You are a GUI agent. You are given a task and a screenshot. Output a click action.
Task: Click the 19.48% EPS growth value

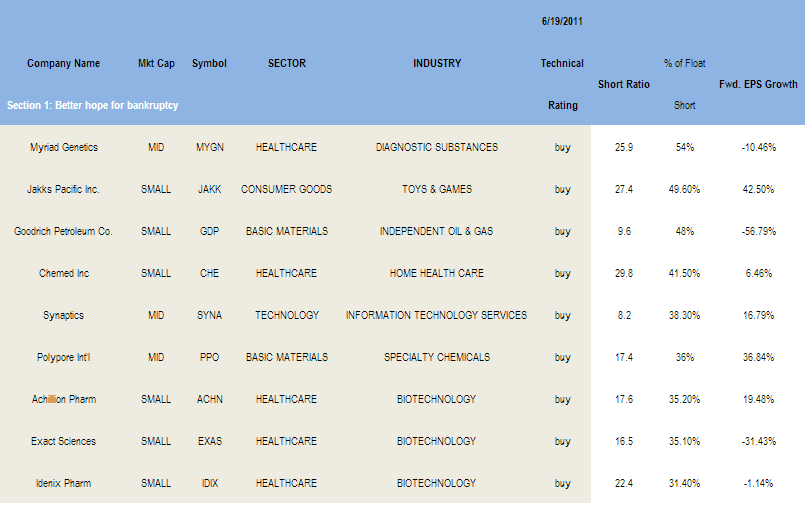[758, 399]
